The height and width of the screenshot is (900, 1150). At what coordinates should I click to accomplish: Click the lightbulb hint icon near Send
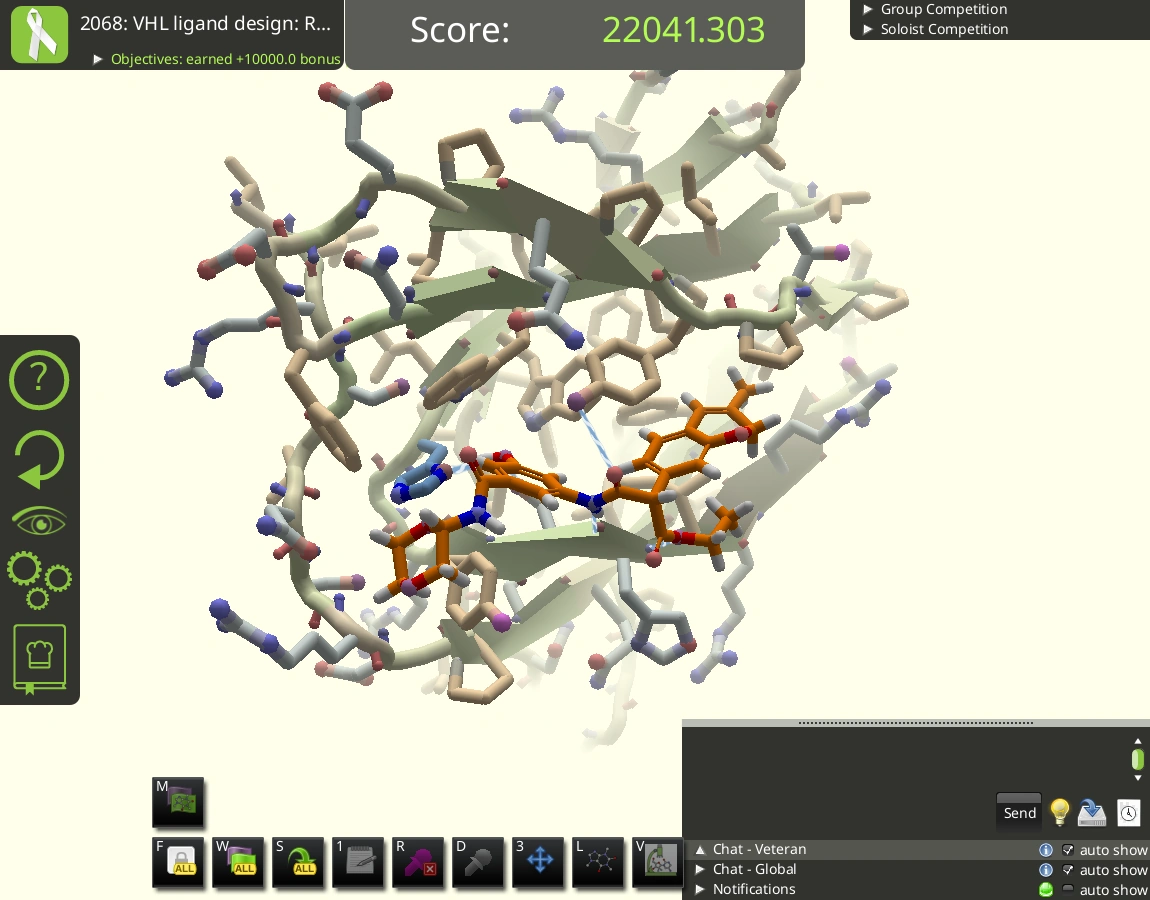[x=1059, y=812]
